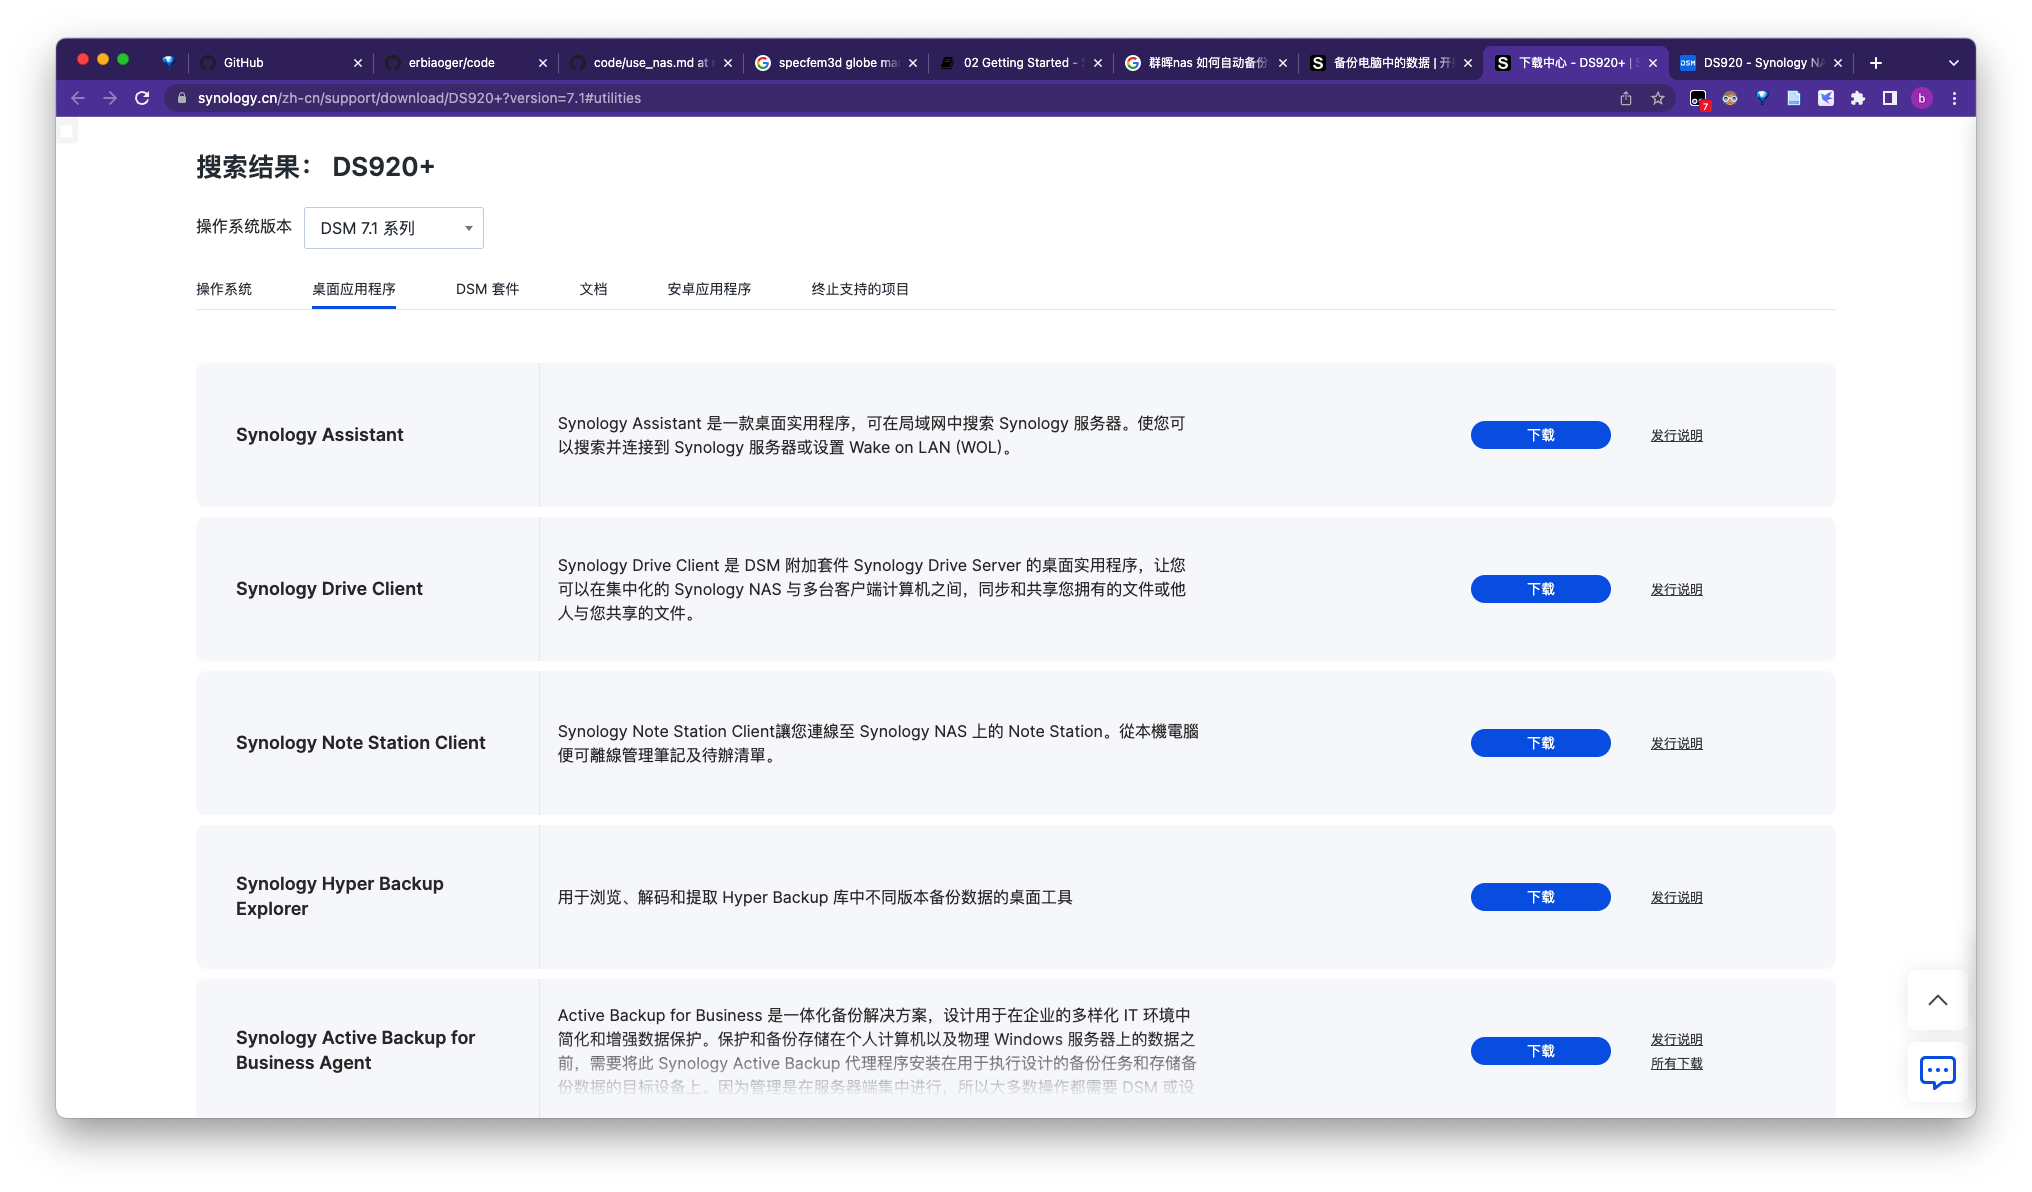Open a new browser tab
Viewport: 2032px width, 1192px height.
(1876, 63)
